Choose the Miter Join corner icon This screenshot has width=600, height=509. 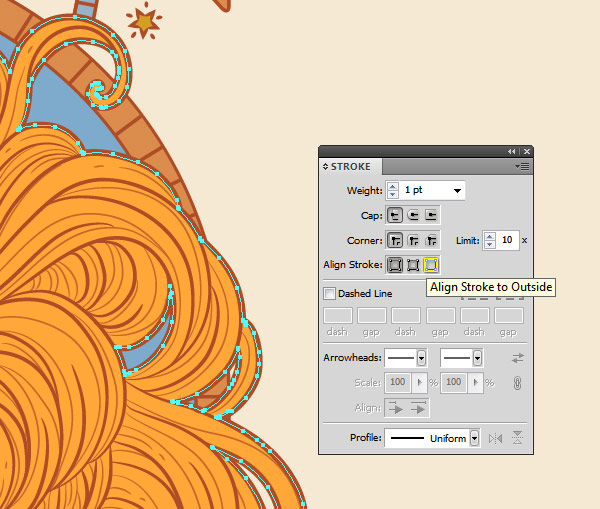396,240
